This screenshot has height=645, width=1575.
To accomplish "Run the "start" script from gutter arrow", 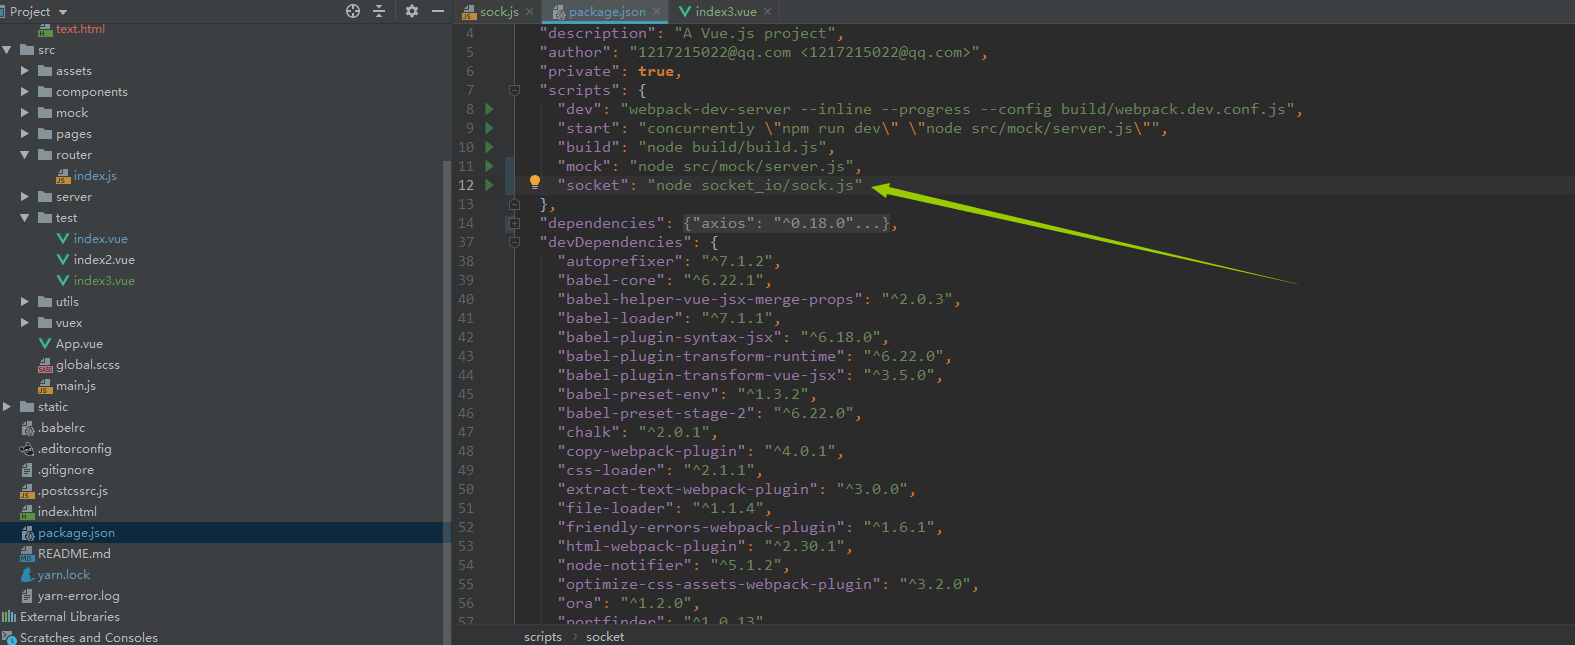I will click(x=489, y=128).
